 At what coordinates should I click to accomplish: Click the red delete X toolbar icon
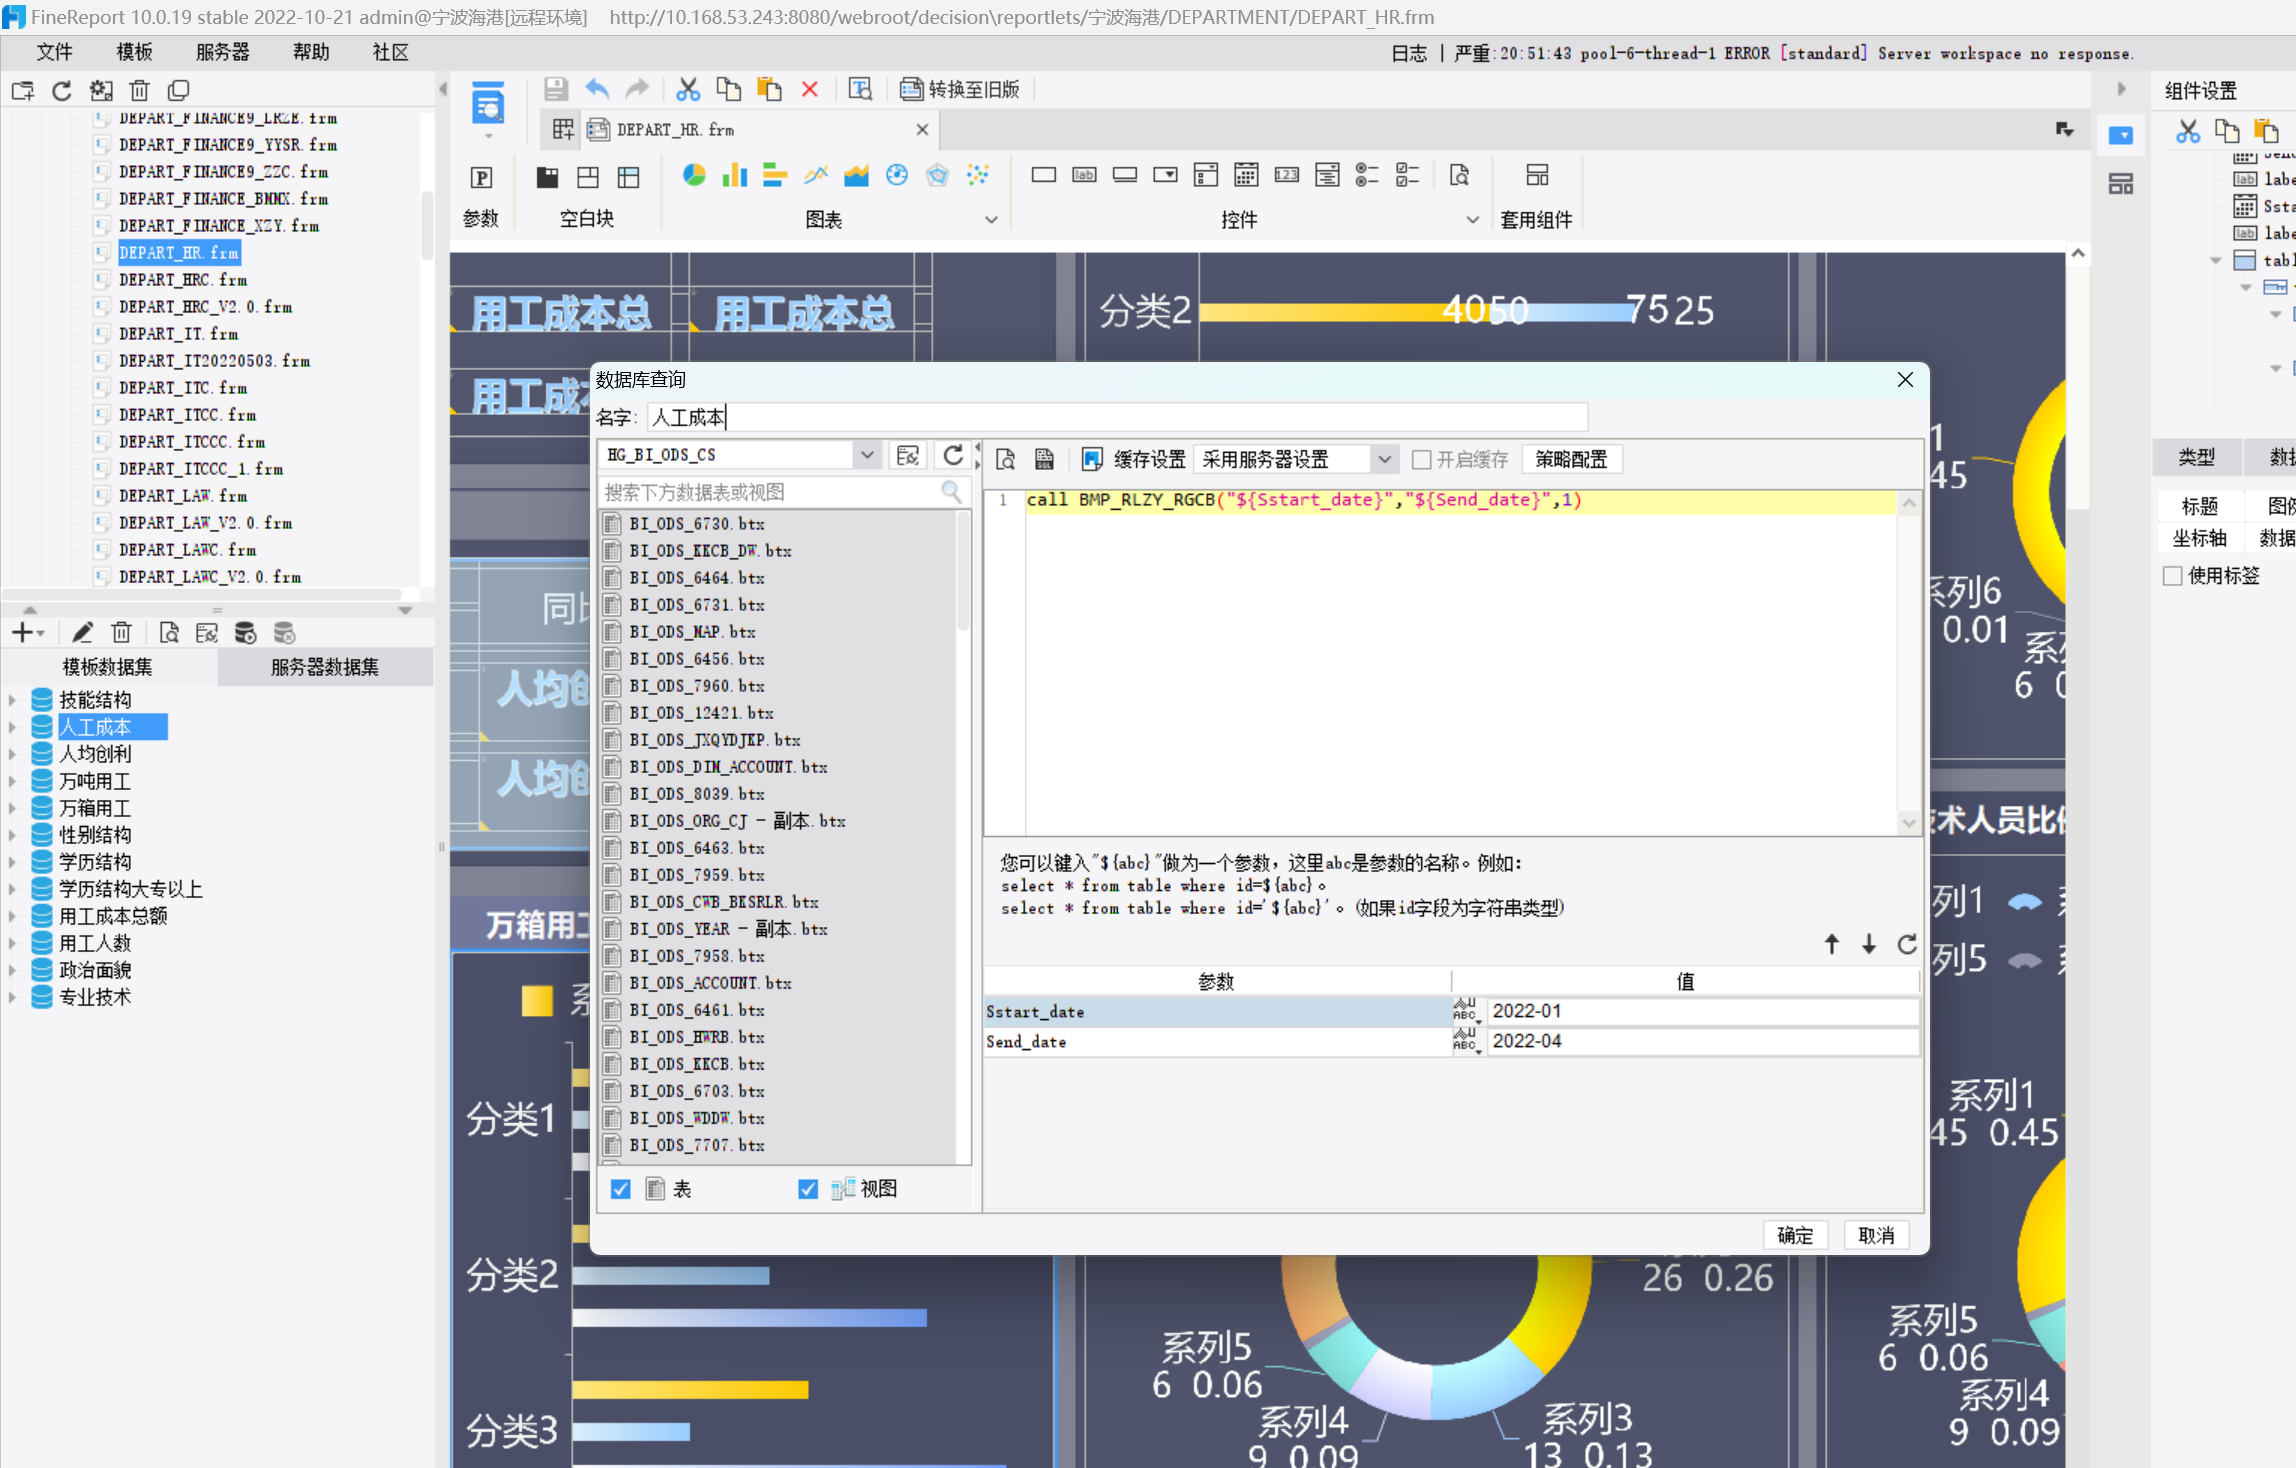[x=809, y=90]
